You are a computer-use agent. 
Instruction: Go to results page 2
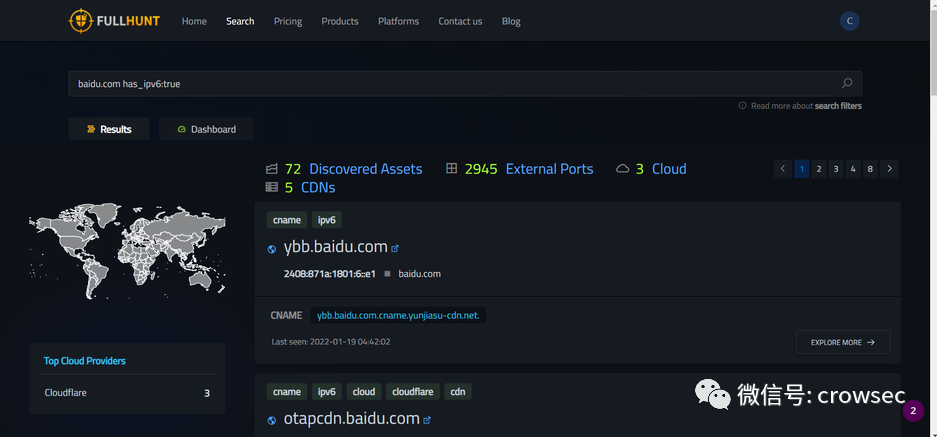(819, 169)
